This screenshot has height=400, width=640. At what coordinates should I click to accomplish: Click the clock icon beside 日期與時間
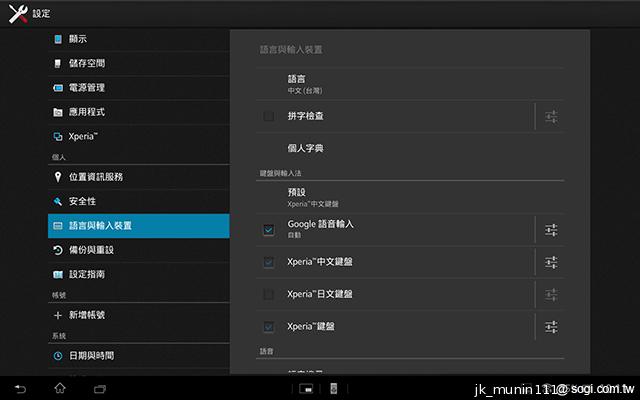tap(58, 356)
